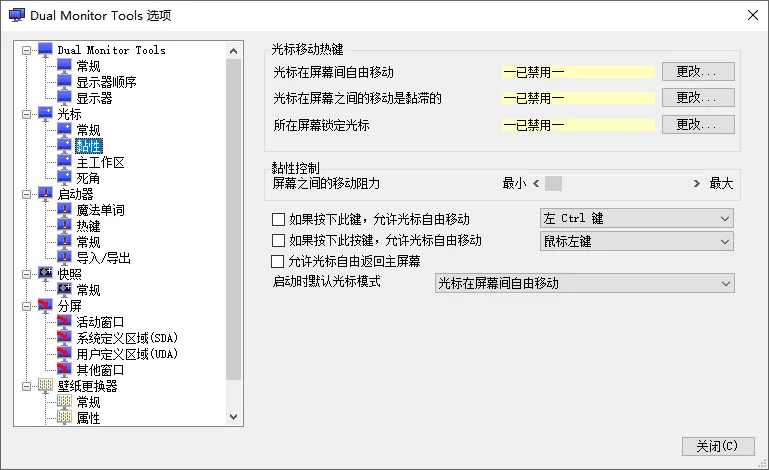This screenshot has width=769, height=470.
Task: Click the icon next to 死角
Action: coord(64,178)
